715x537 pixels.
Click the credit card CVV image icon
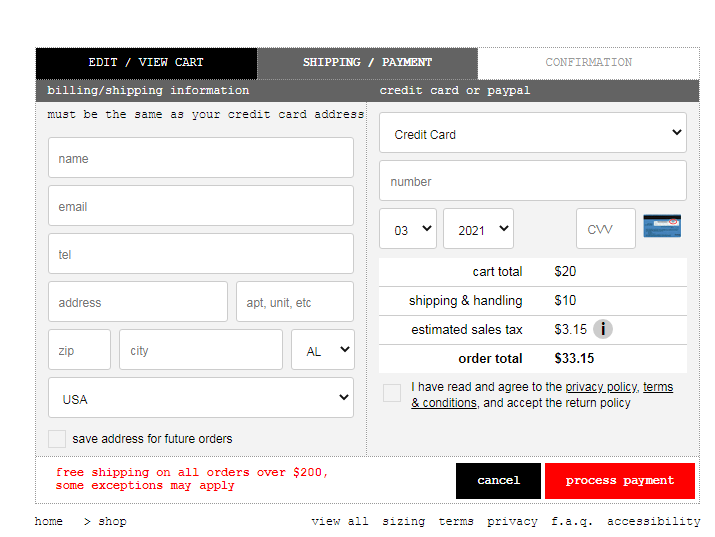coord(661,227)
